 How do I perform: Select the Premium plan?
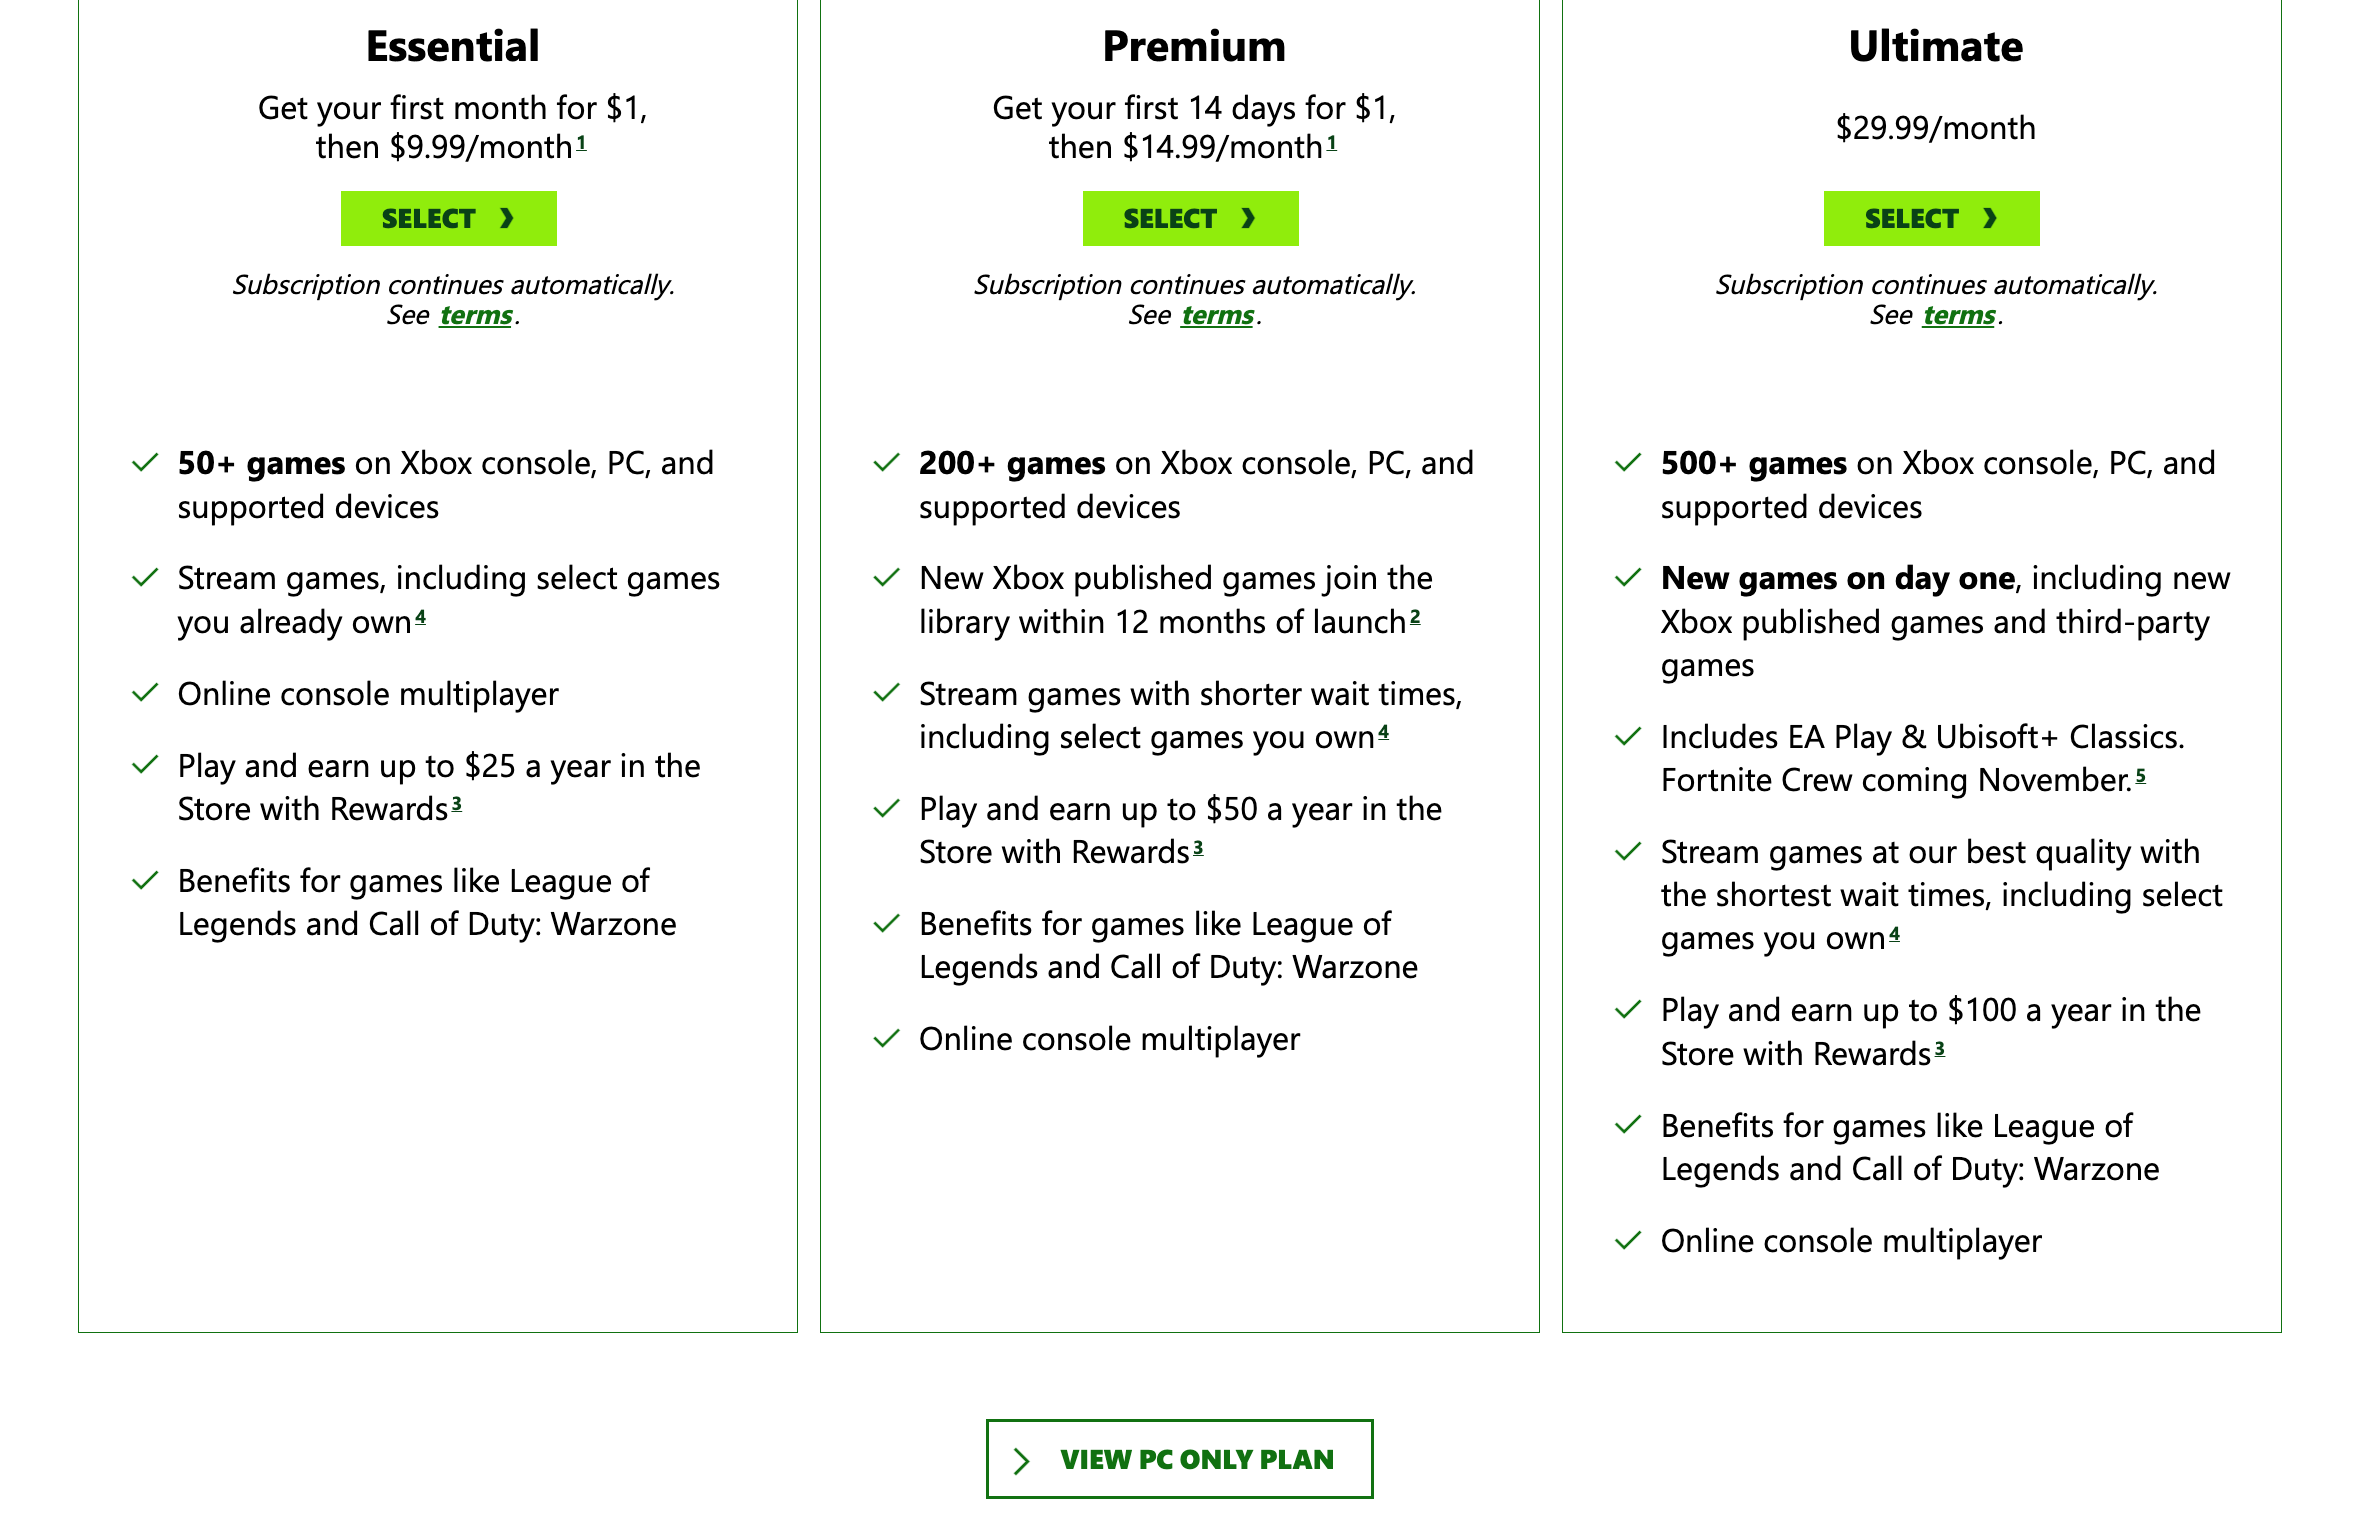[x=1190, y=218]
